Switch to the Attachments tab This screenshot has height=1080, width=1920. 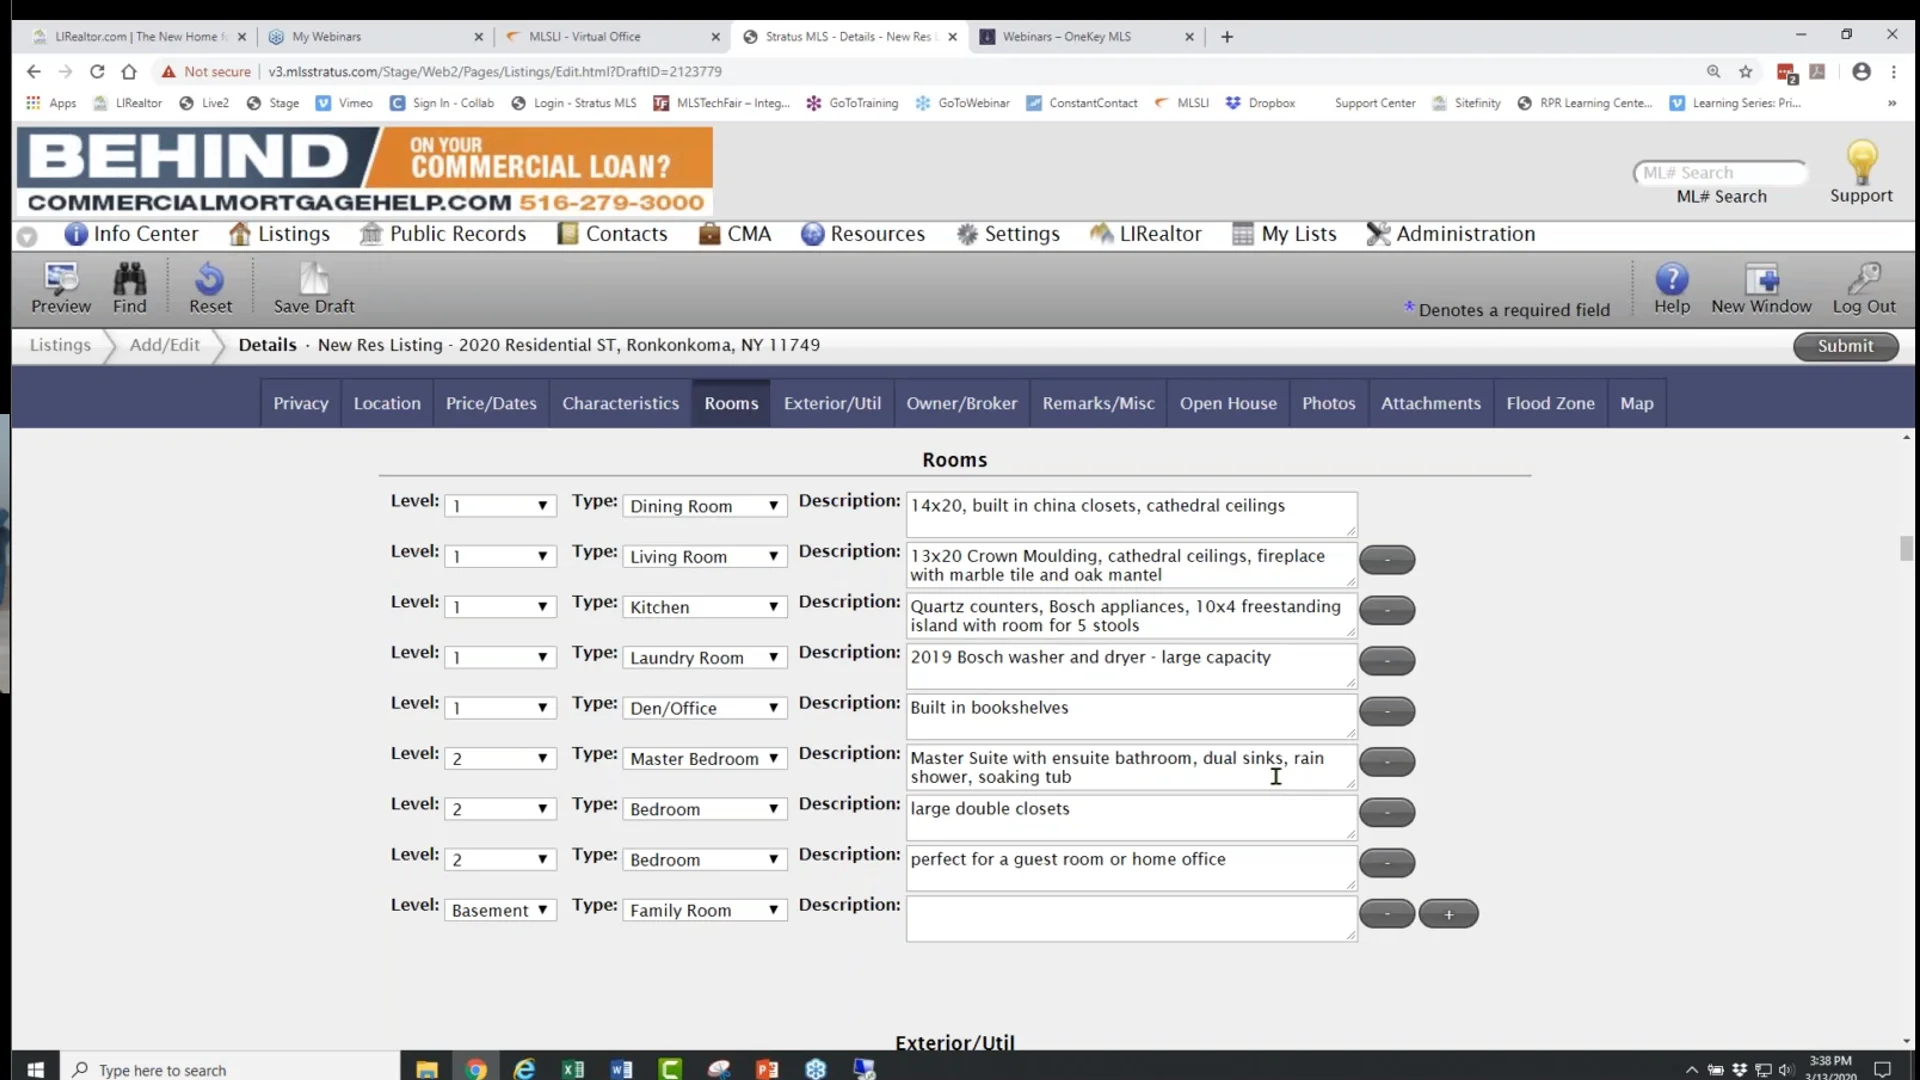(1430, 403)
